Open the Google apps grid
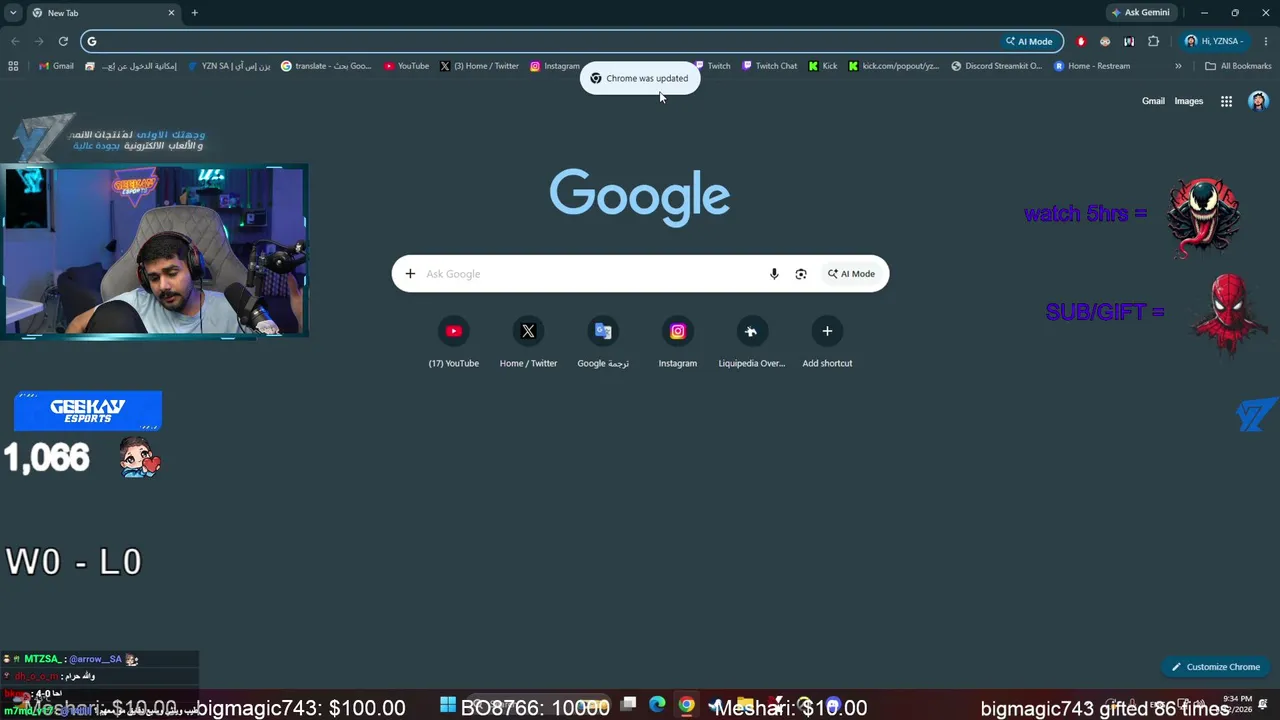The image size is (1280, 720). point(1226,101)
